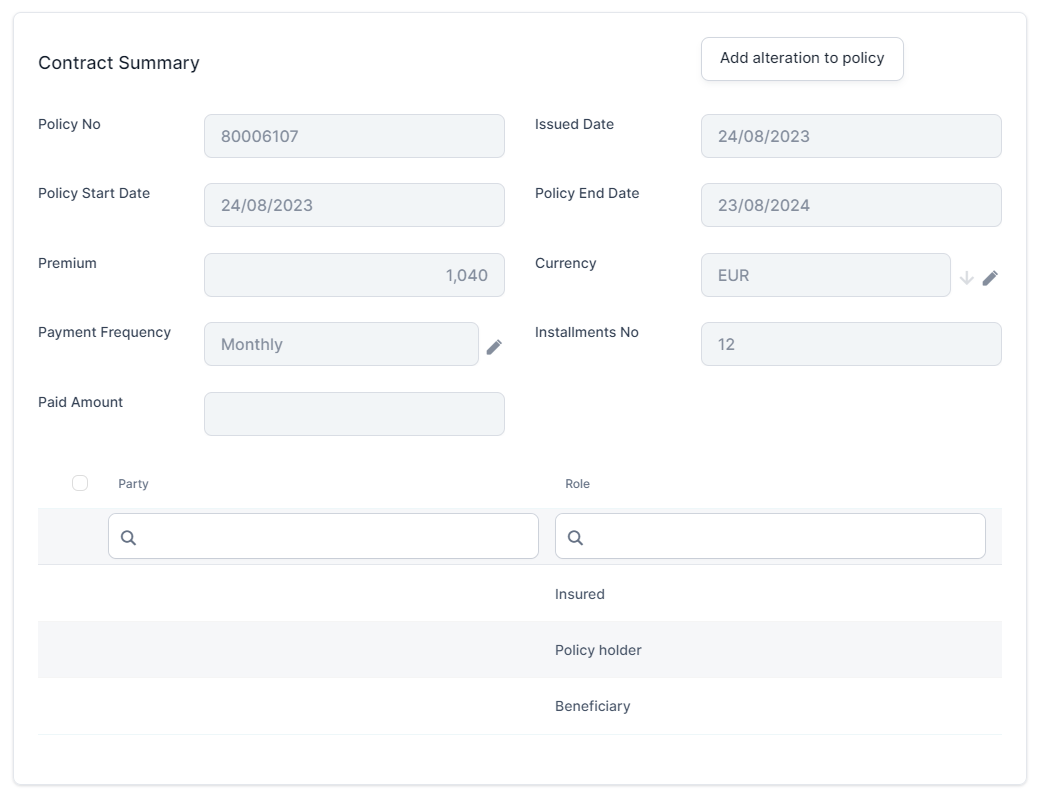
Task: Click the empty Paid Amount field
Action: pyautogui.click(x=354, y=414)
